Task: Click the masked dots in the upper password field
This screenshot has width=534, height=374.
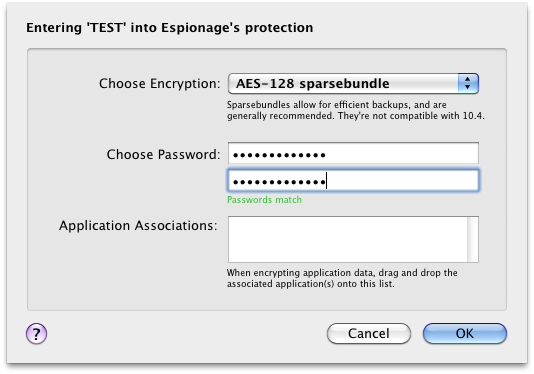Action: (279, 155)
